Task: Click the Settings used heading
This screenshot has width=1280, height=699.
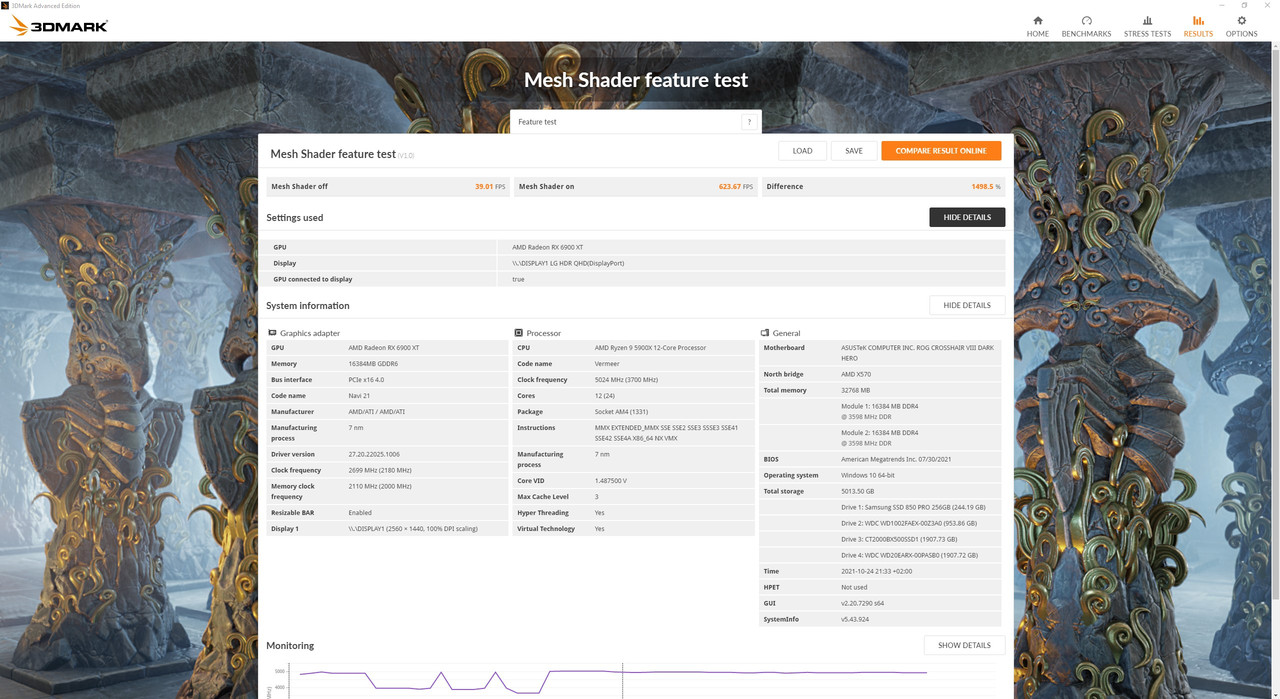Action: click(294, 217)
